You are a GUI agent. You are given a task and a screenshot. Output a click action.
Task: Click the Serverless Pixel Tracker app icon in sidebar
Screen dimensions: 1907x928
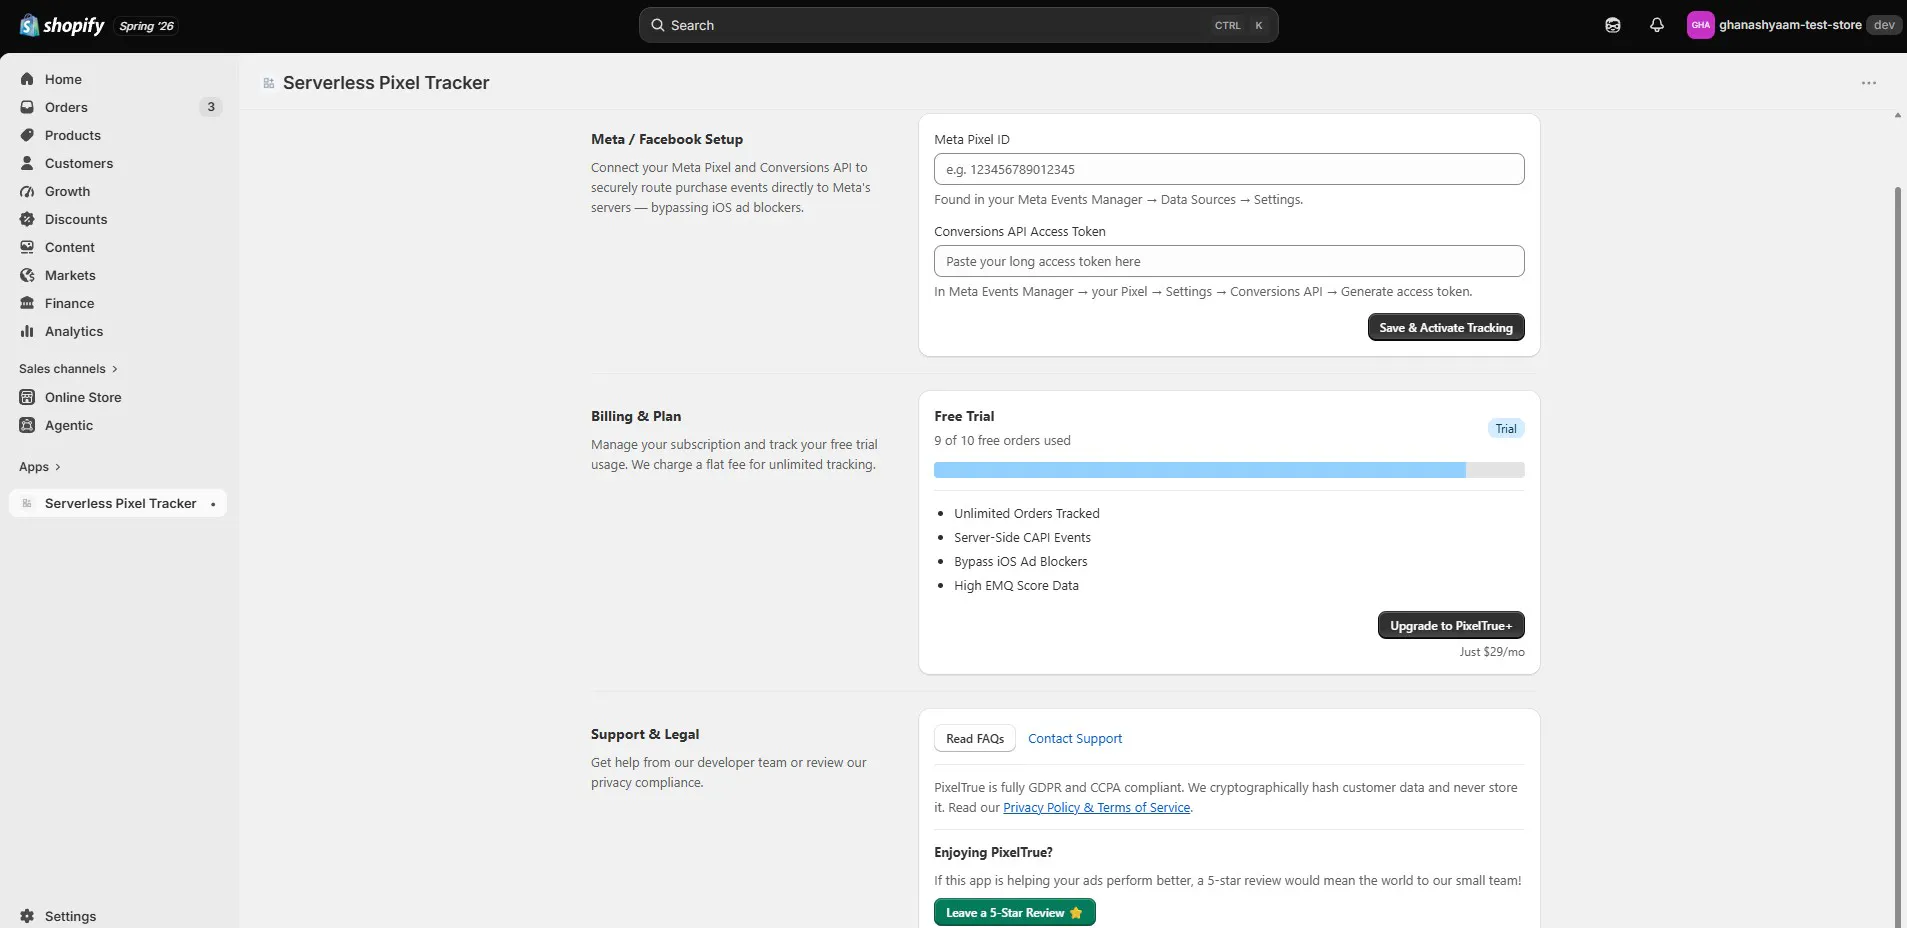pos(27,503)
